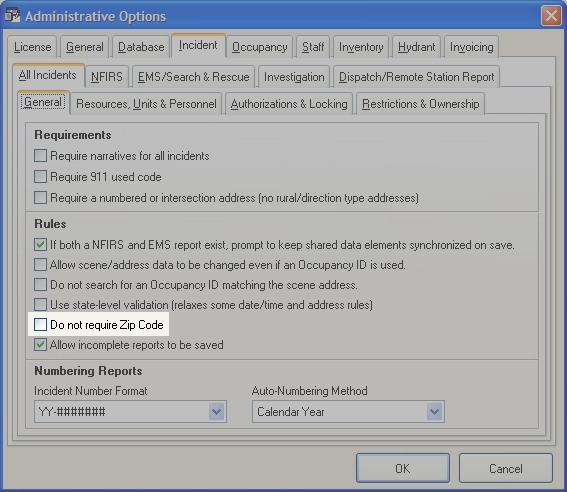
Task: Disable NFIRS and EMS synchronization prompt checkbox
Action: tap(40, 245)
